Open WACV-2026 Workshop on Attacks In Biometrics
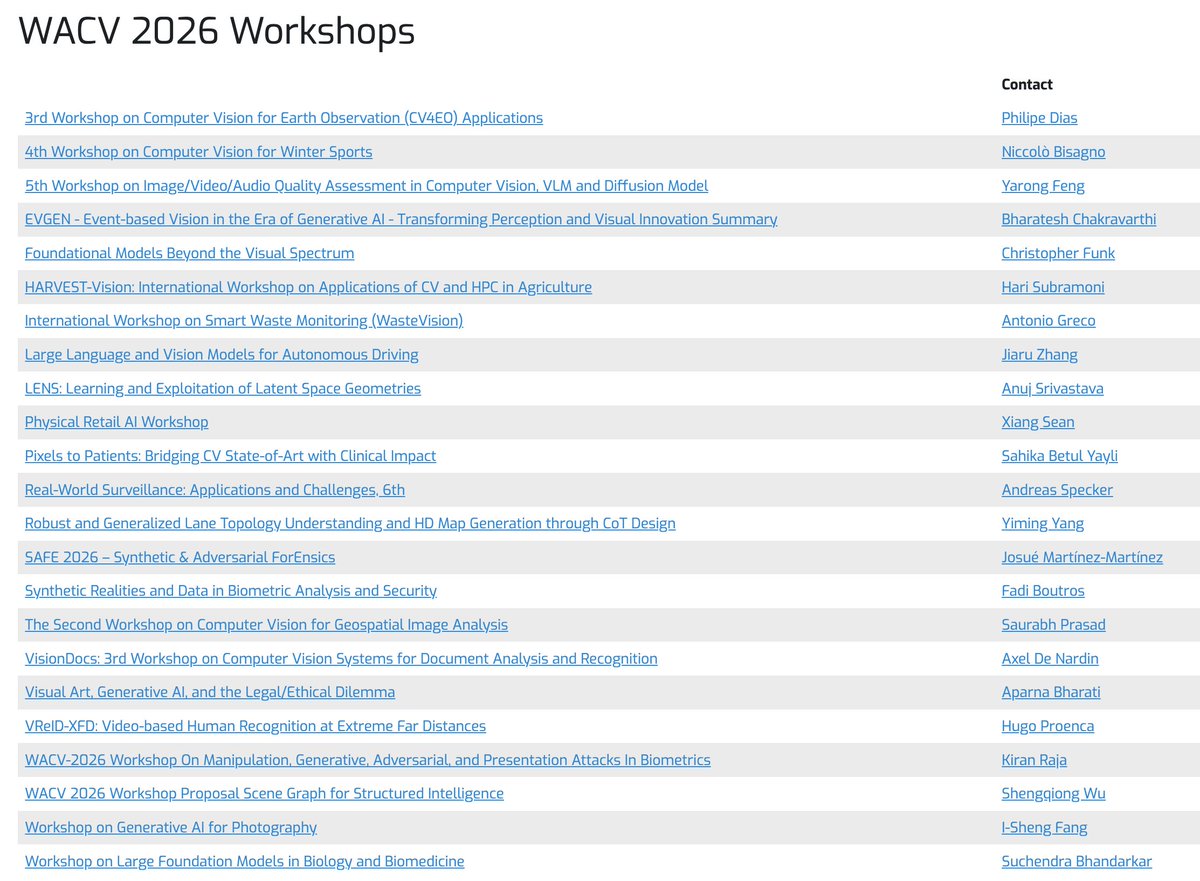The image size is (1200, 881). (x=368, y=760)
